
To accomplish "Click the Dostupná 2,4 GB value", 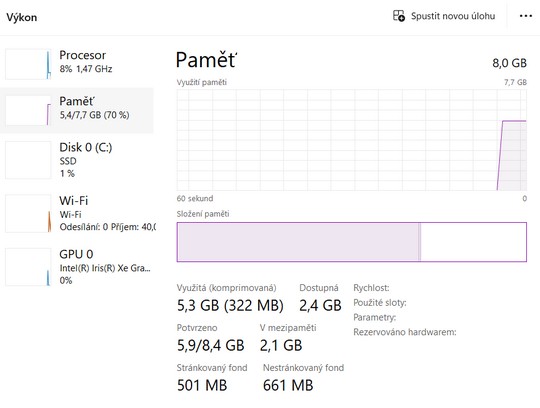I will 320,305.
